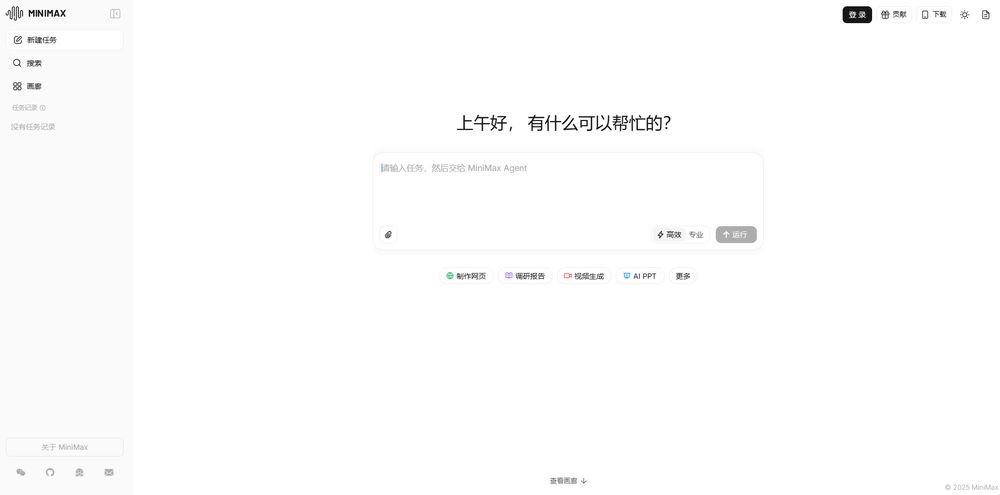Open the document icon at top right
This screenshot has height=495, width=1000.
(985, 15)
